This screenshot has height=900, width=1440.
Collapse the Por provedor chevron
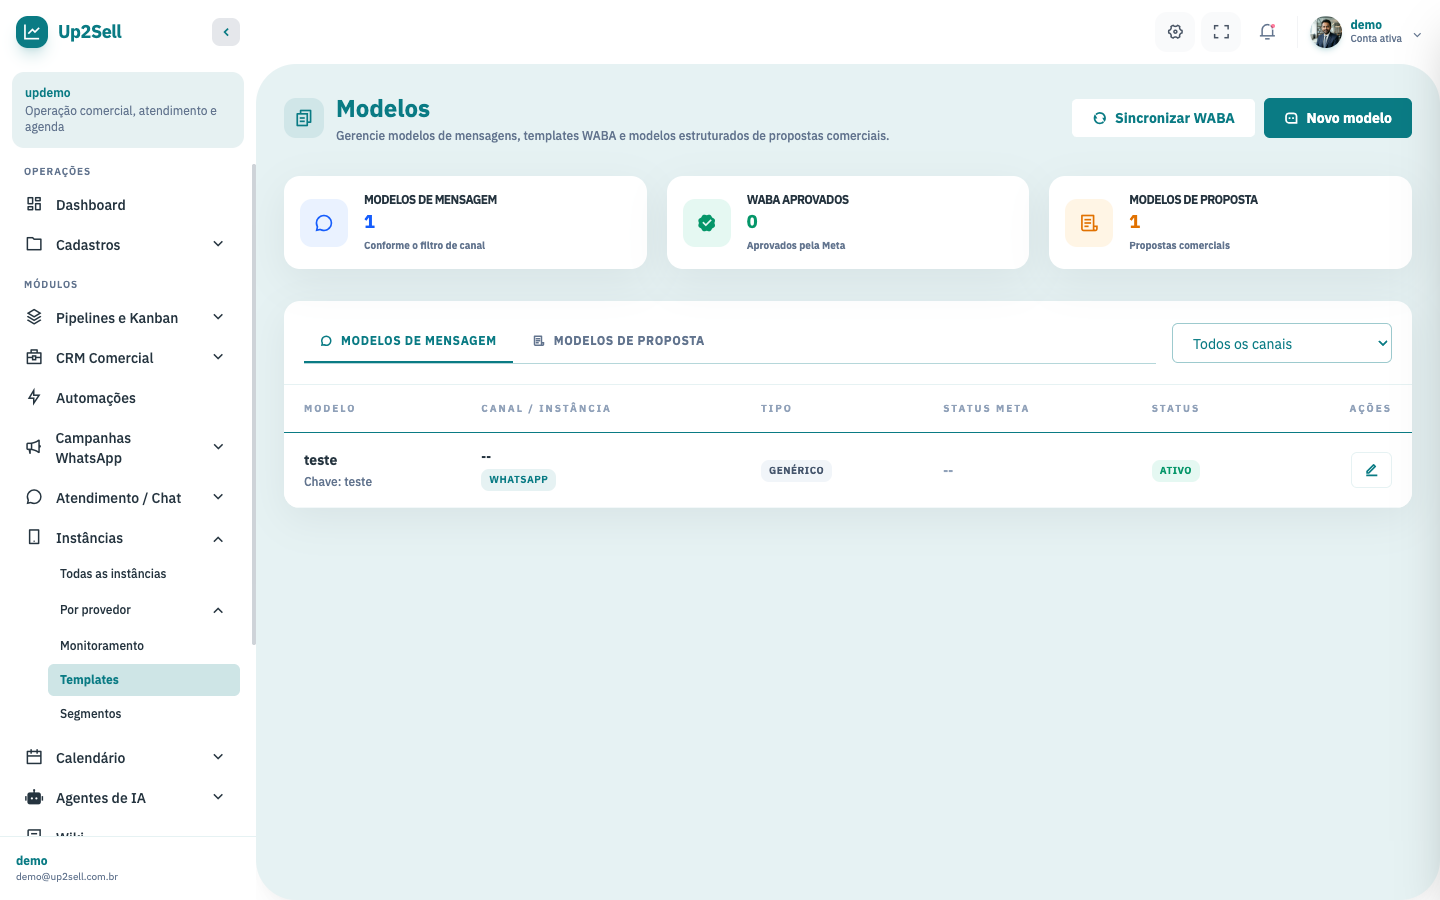(x=218, y=610)
